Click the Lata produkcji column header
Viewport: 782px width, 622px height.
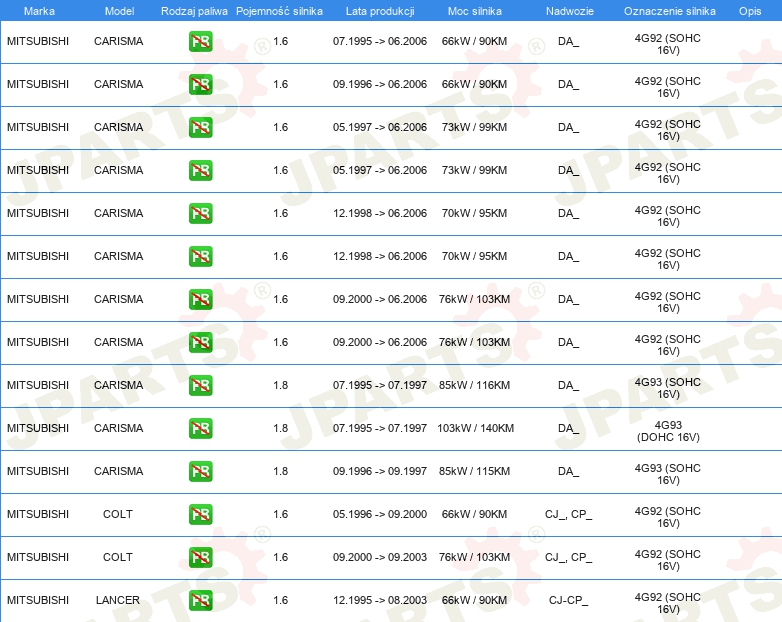(x=380, y=11)
